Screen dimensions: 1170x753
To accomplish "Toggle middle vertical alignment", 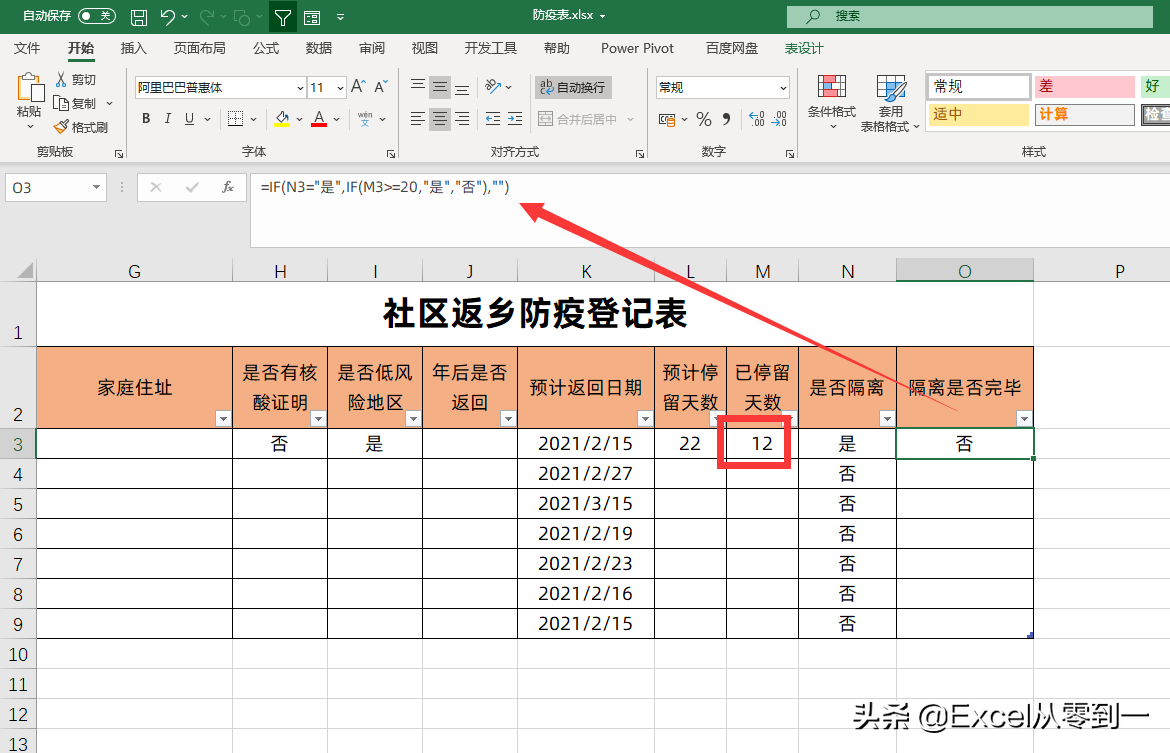I will click(440, 87).
